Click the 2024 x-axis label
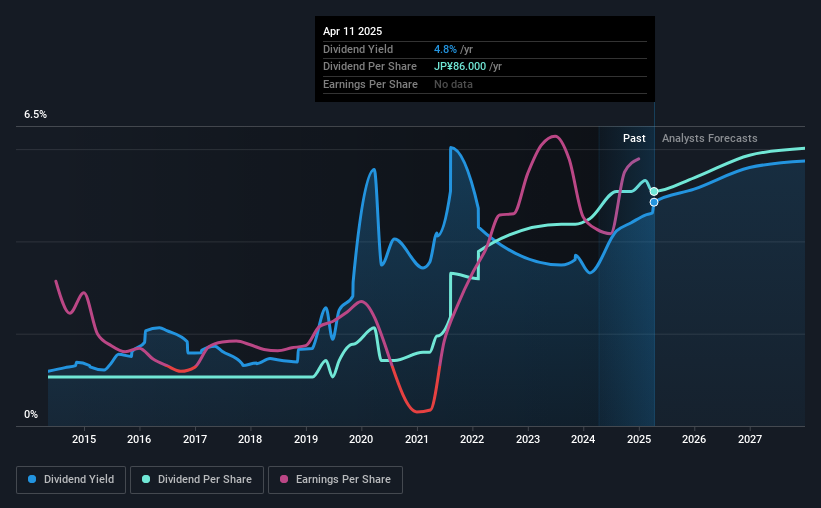The image size is (821, 508). tap(583, 439)
